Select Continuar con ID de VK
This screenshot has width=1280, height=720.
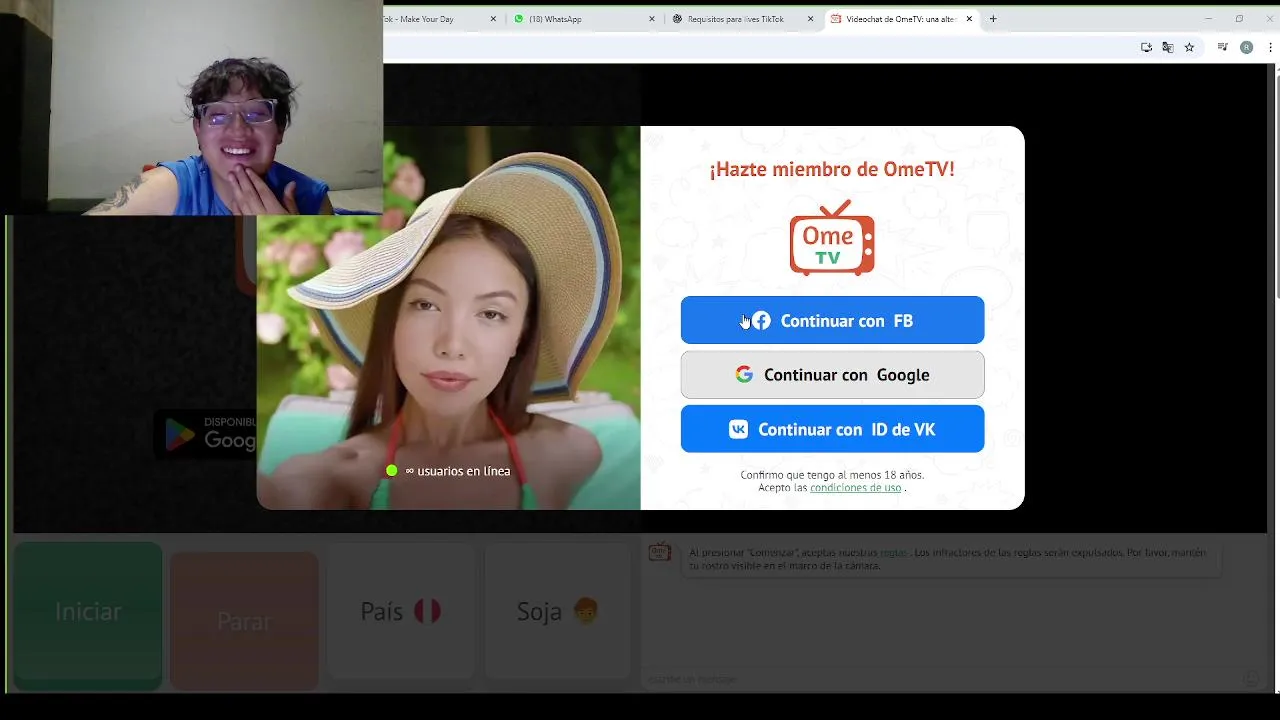pyautogui.click(x=832, y=429)
